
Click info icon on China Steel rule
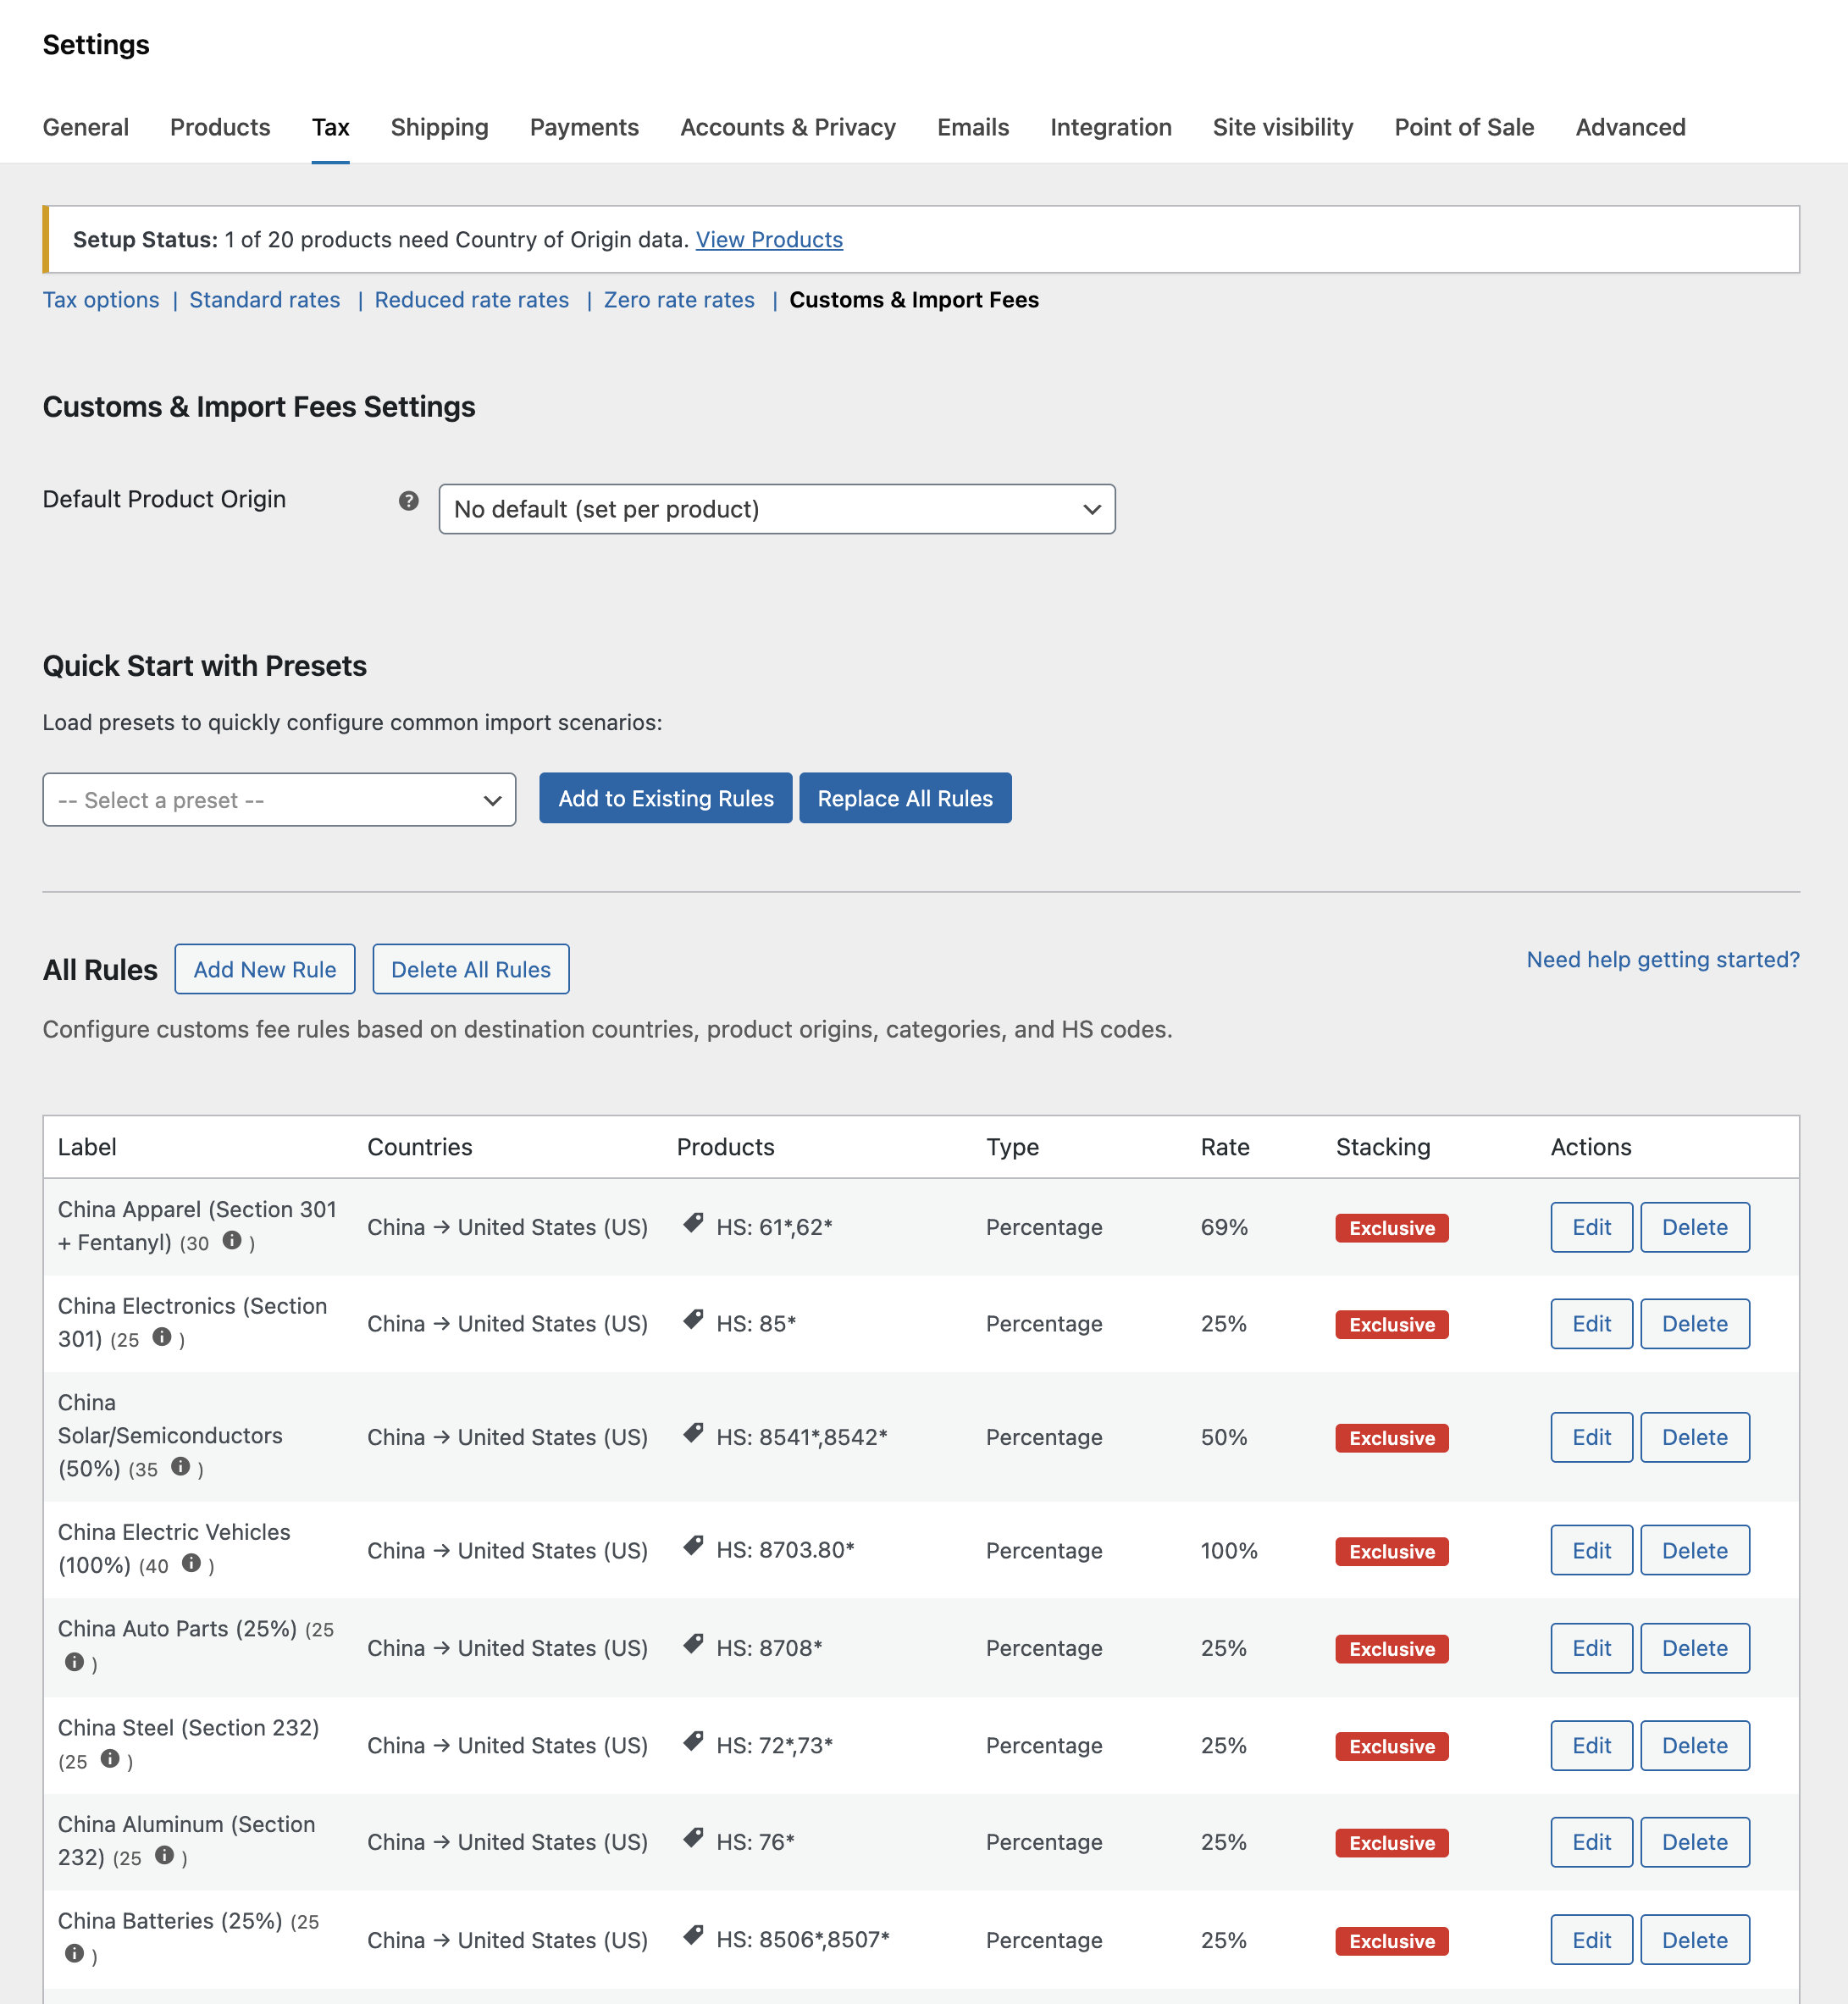click(111, 1759)
